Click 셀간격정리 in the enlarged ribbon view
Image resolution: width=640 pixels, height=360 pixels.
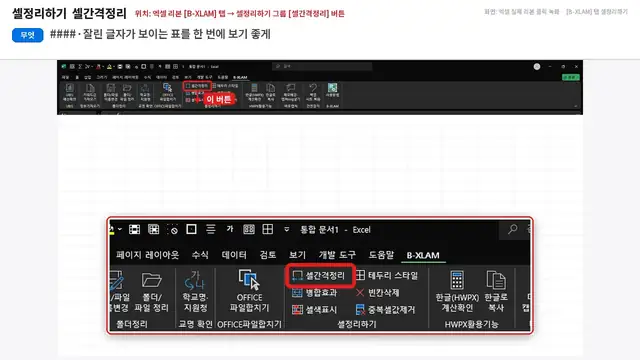[319, 276]
